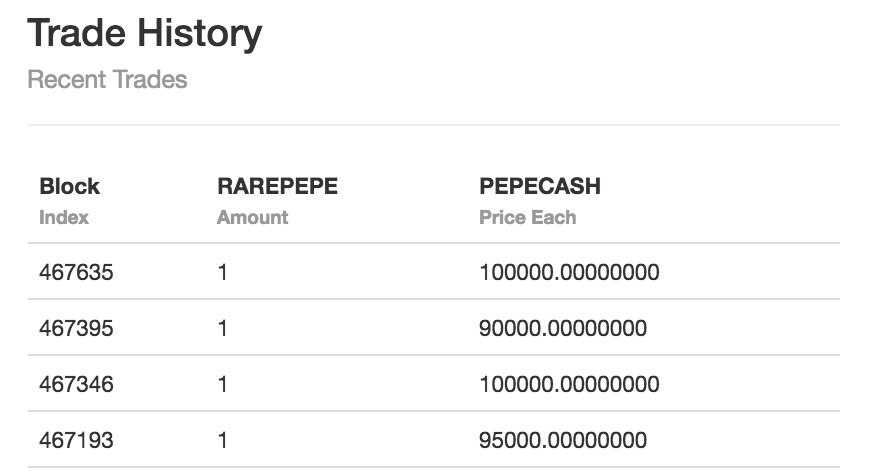The width and height of the screenshot is (884, 474).
Task: Click price 100000.00000000 in block 467346 row
Action: point(569,384)
